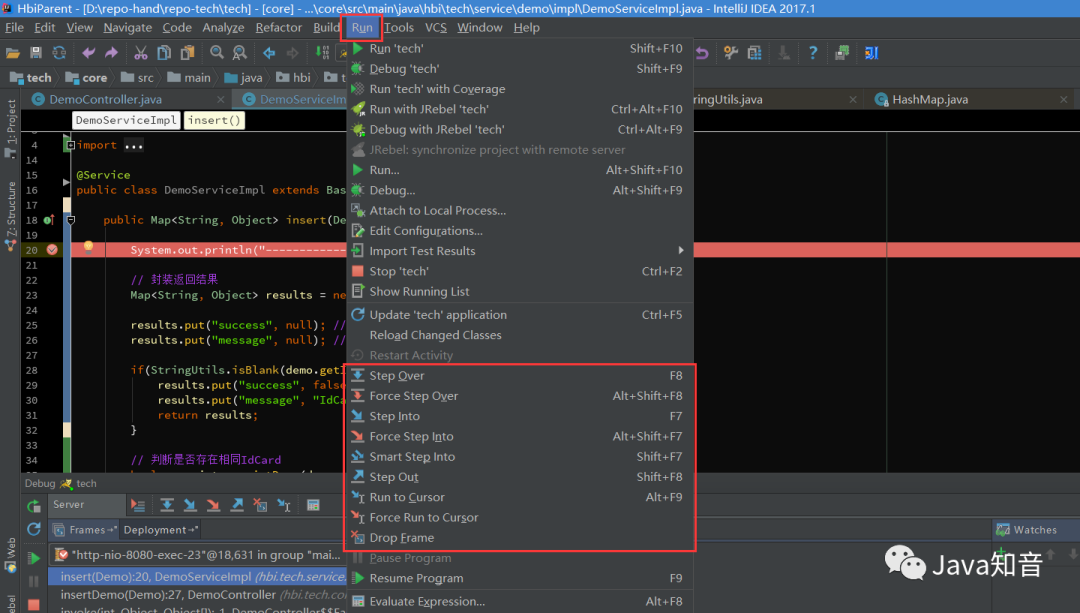Select insertDemo(Demo):27 stack frame

tap(198, 594)
